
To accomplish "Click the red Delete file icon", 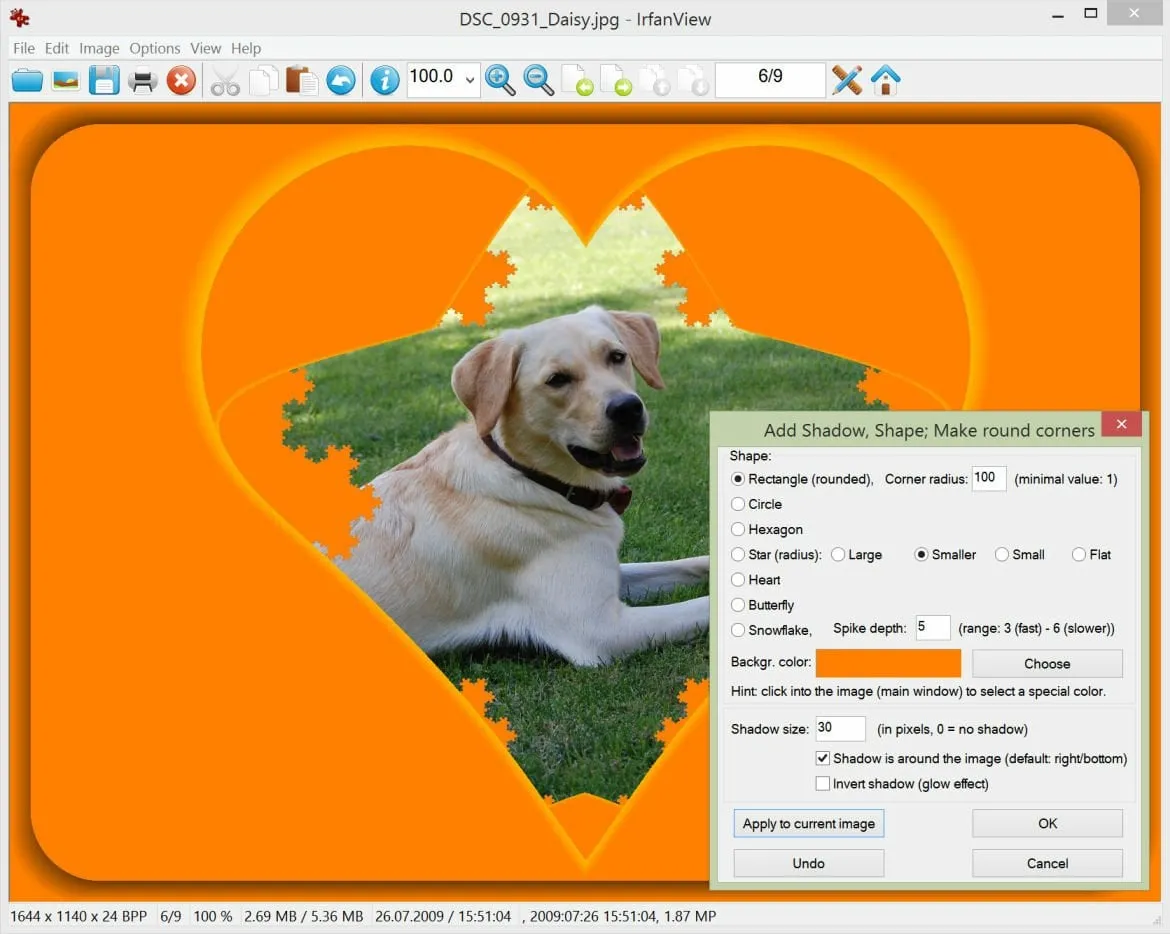I will (x=181, y=80).
